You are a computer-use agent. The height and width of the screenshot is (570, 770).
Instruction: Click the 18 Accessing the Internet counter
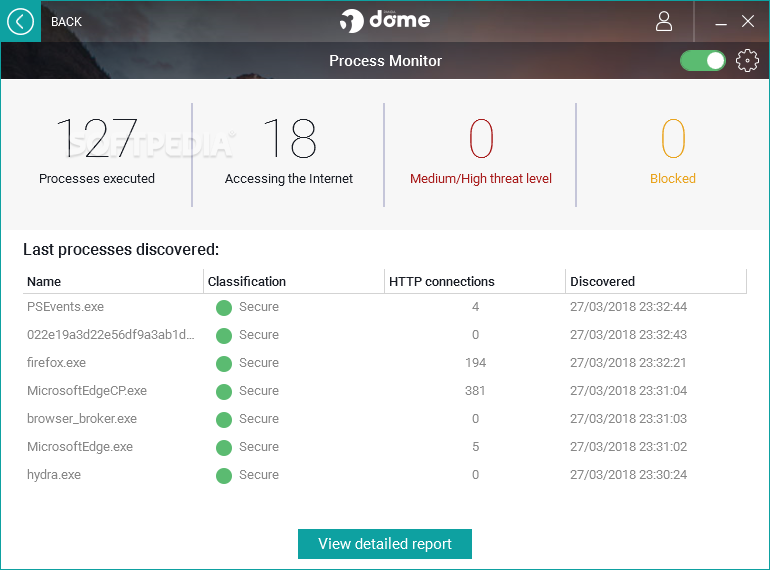(x=289, y=151)
